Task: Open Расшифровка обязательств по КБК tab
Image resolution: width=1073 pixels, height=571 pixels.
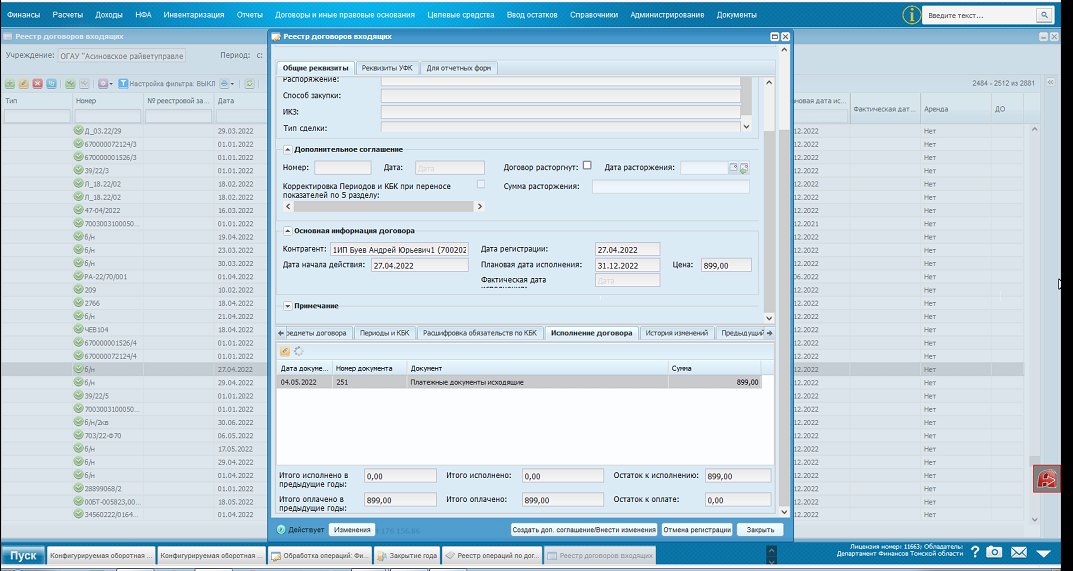Action: pos(480,333)
